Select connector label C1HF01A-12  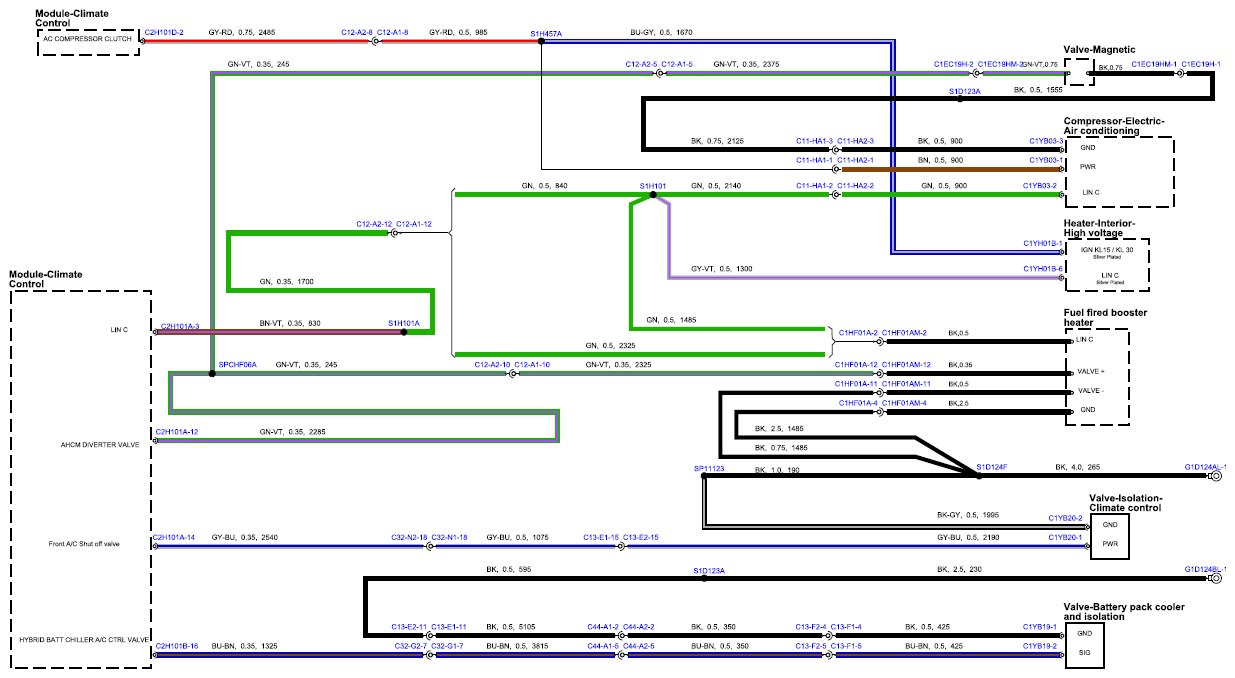pos(856,365)
